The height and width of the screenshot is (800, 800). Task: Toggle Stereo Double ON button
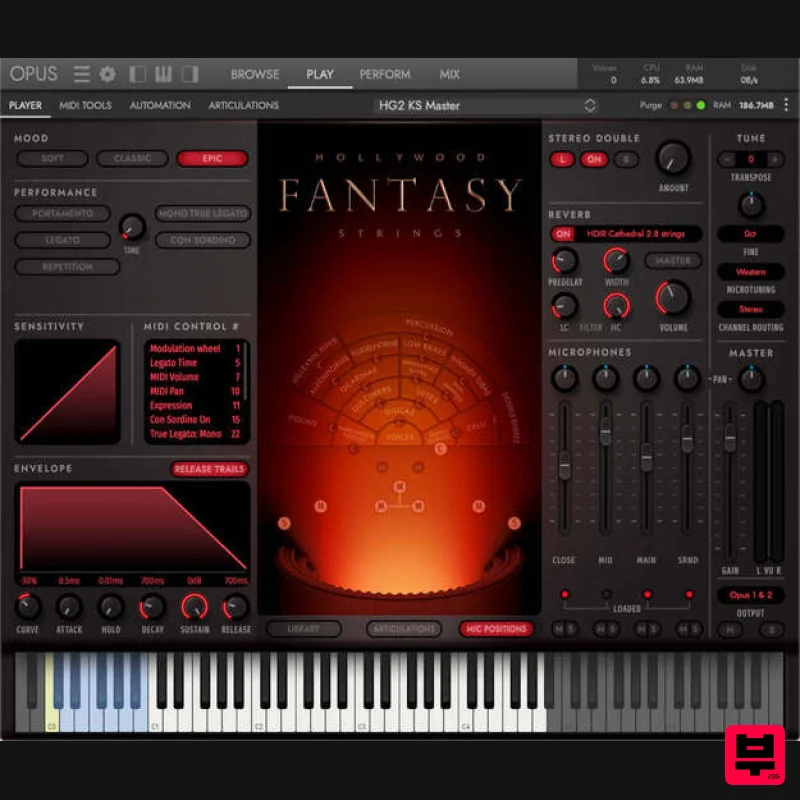594,159
